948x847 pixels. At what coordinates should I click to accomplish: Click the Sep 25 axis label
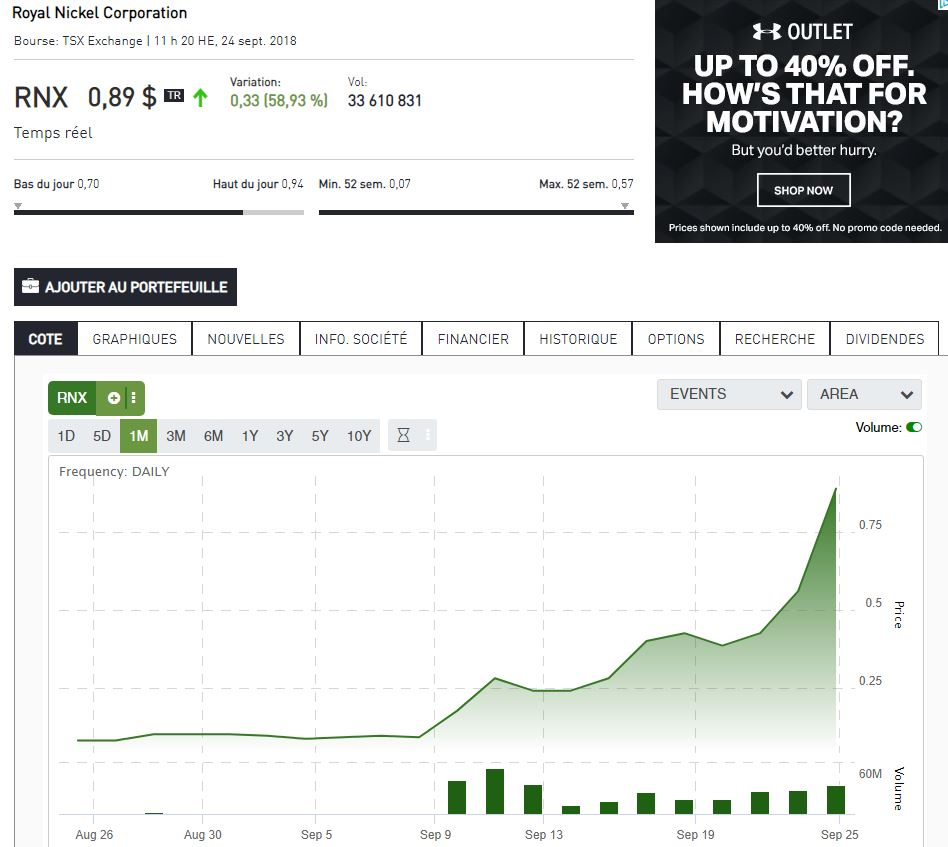839,834
